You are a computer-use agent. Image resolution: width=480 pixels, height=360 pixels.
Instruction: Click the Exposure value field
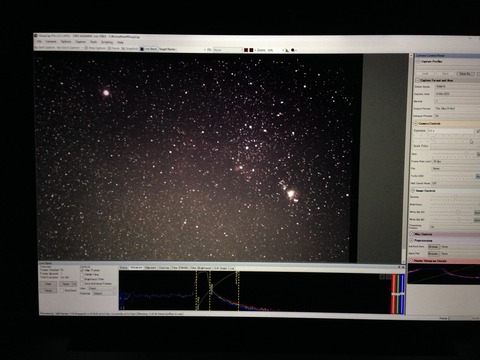click(451, 131)
